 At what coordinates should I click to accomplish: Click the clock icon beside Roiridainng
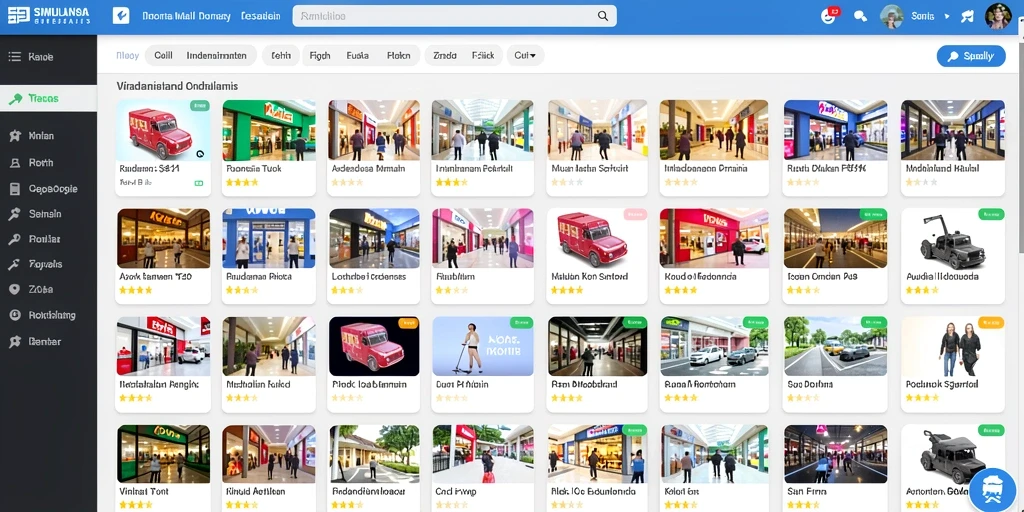pos(15,315)
